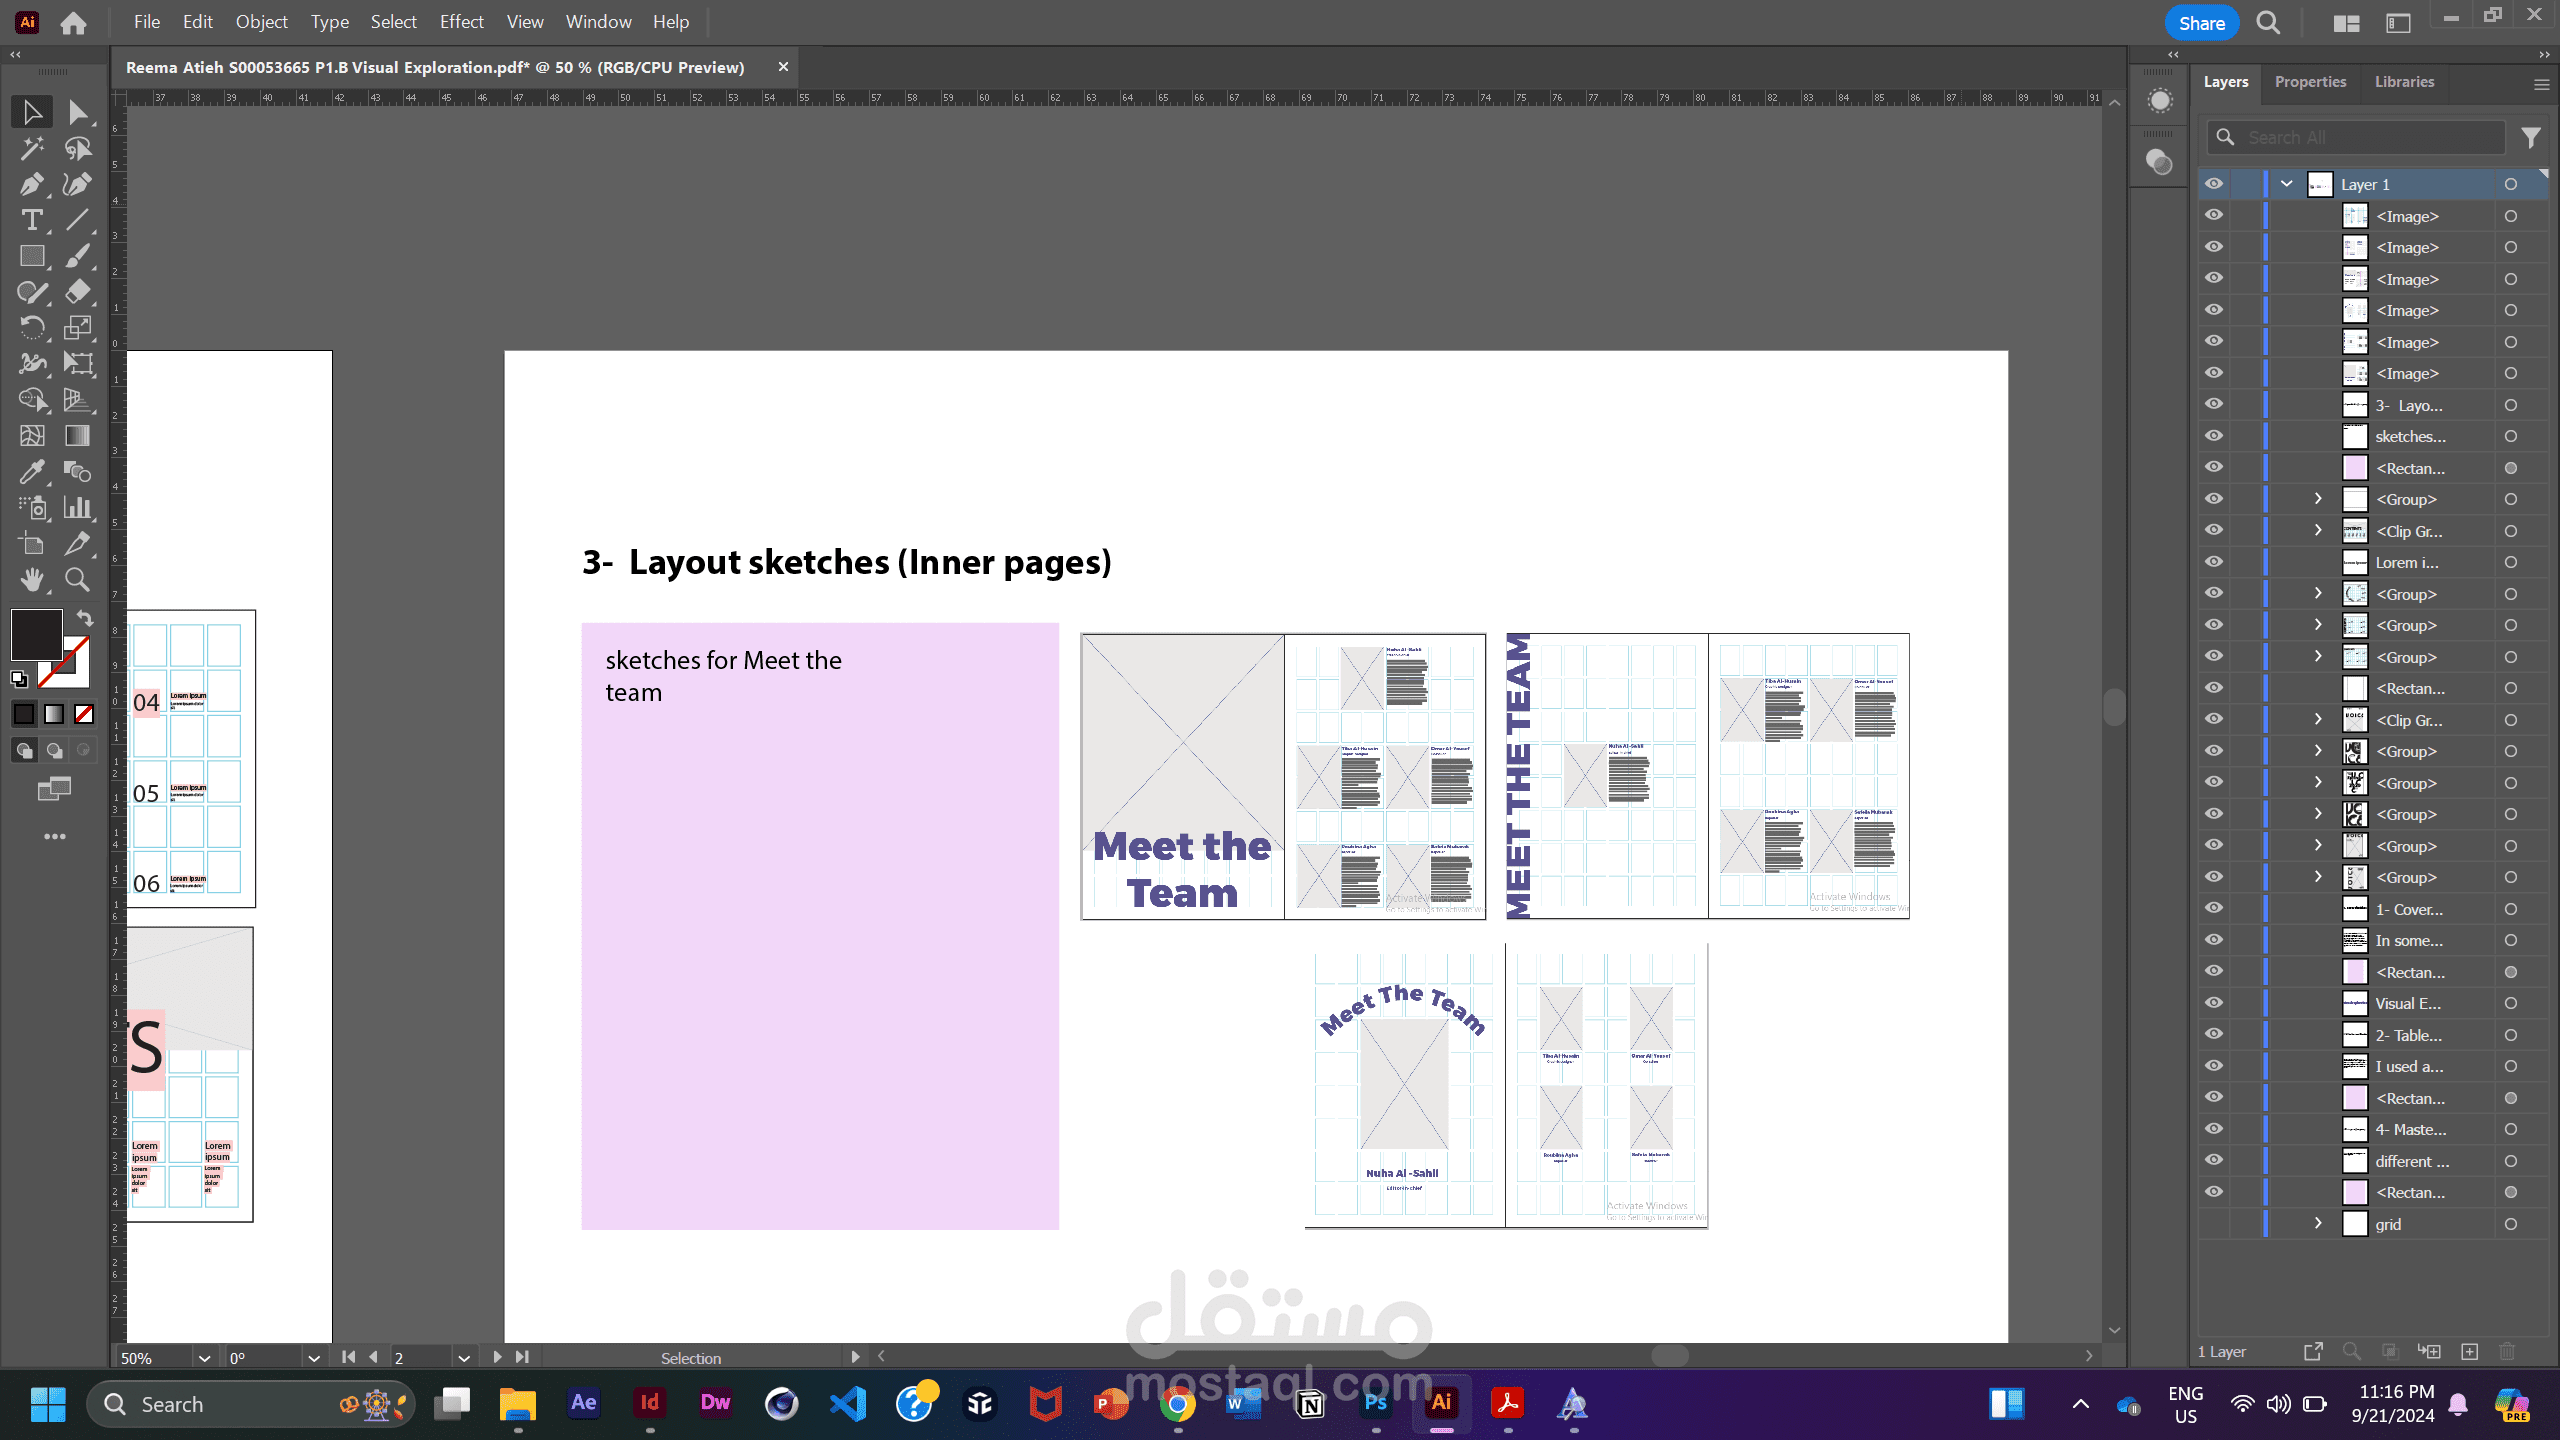The width and height of the screenshot is (2560, 1440).
Task: Expand the grid sublayer
Action: point(2318,1224)
